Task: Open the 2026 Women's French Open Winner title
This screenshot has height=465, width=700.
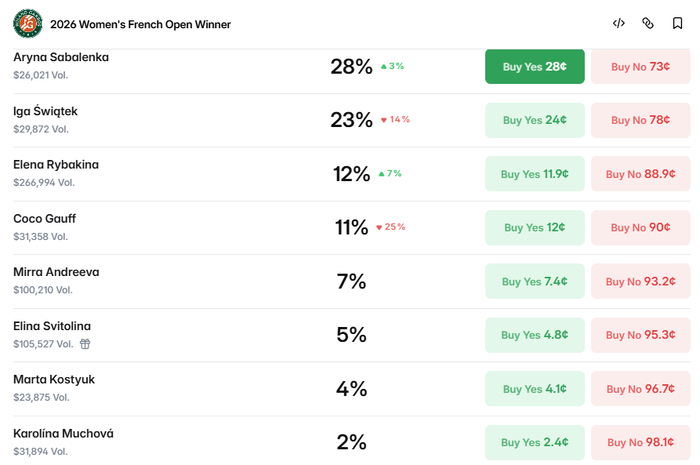Action: [140, 24]
